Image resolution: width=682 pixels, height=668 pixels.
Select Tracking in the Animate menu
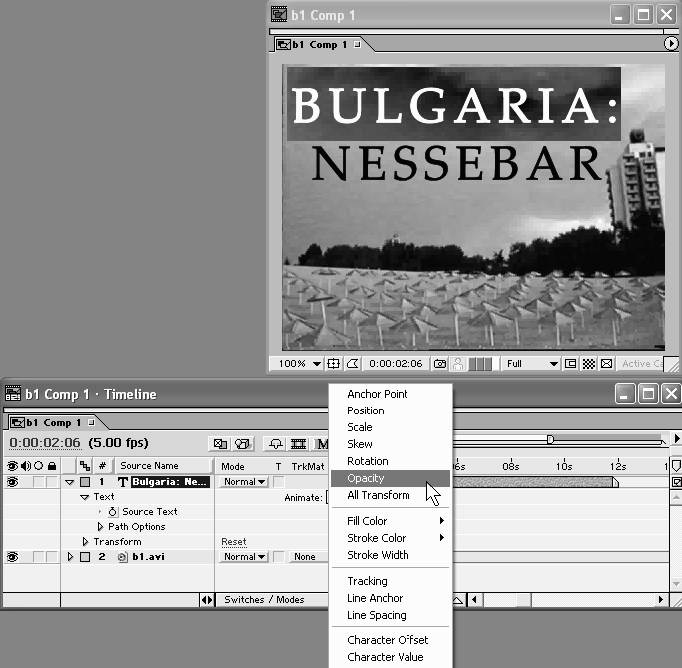coord(367,581)
